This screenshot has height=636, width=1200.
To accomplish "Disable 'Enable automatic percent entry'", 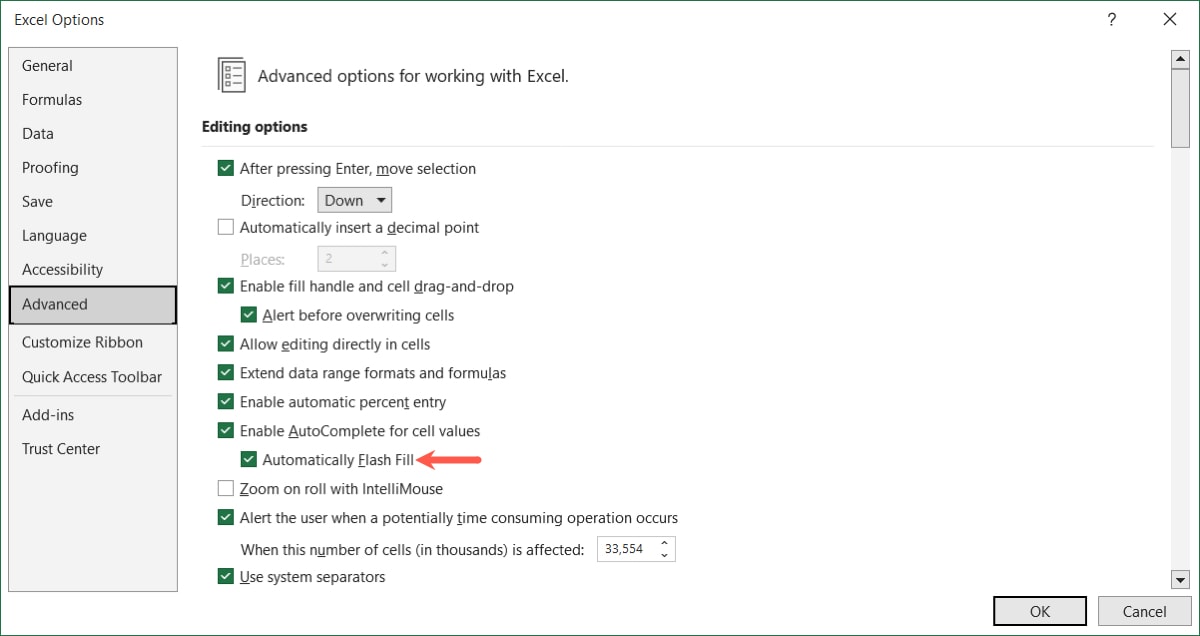I will [x=226, y=401].
